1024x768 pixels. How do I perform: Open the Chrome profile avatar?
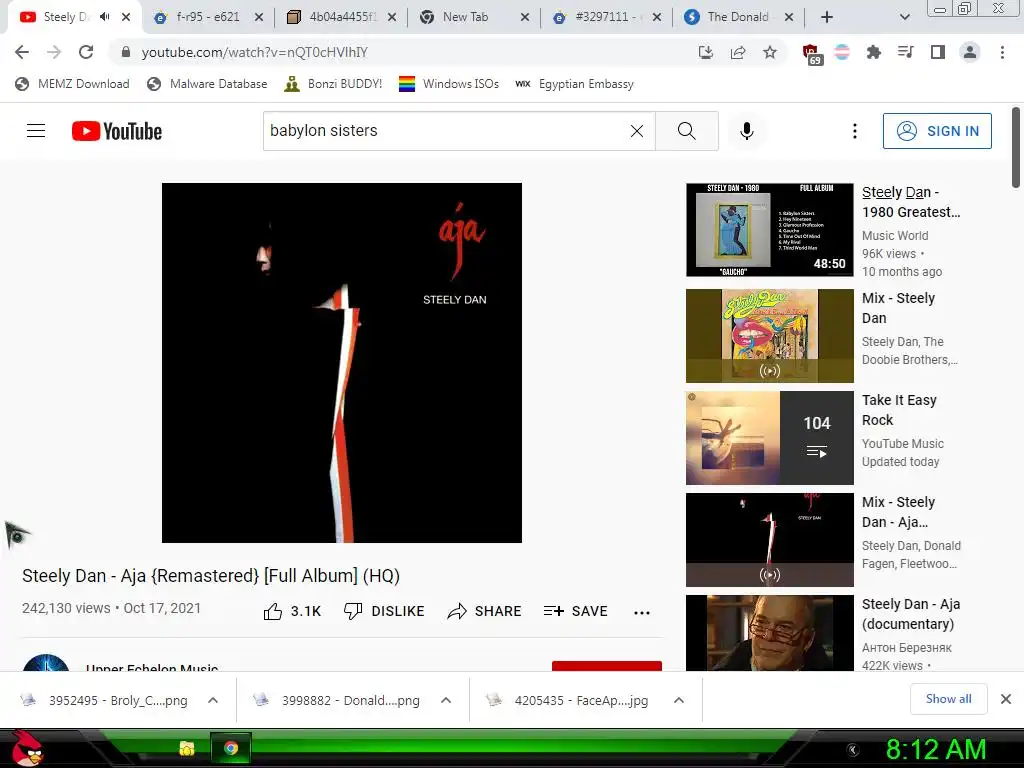click(970, 52)
